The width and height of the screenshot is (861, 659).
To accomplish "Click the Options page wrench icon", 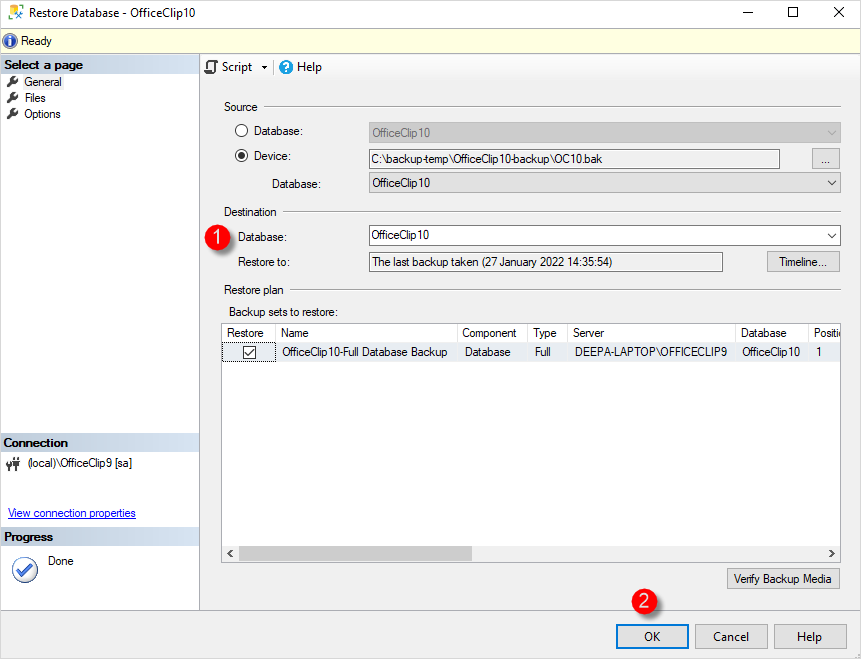I will (x=12, y=114).
